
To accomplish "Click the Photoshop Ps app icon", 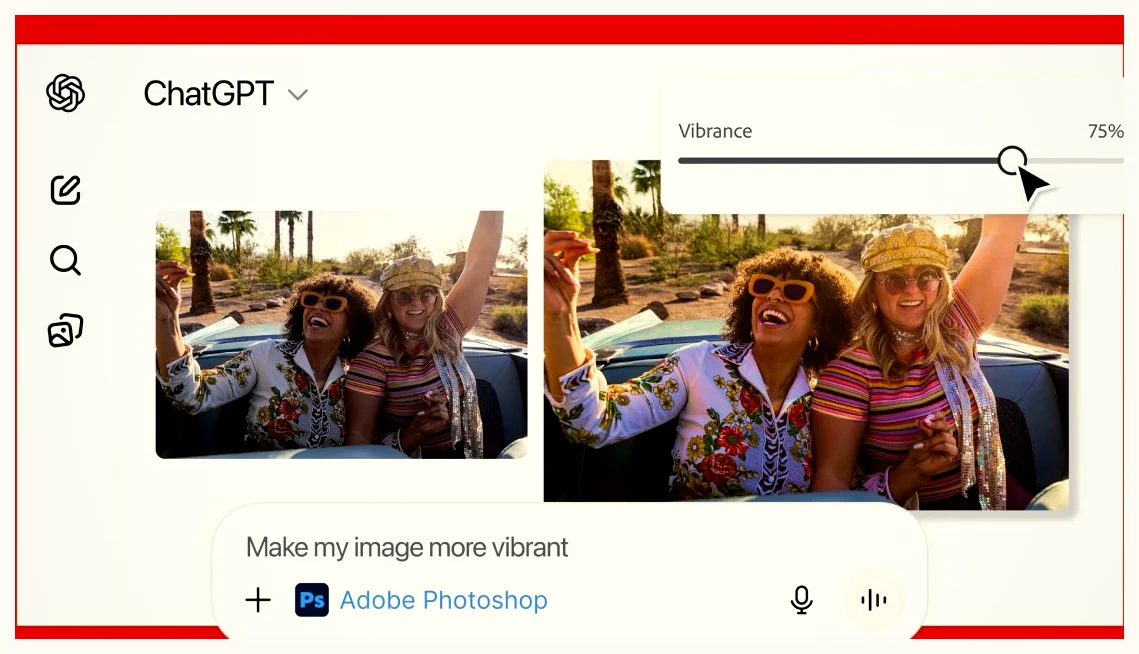I will (x=312, y=600).
